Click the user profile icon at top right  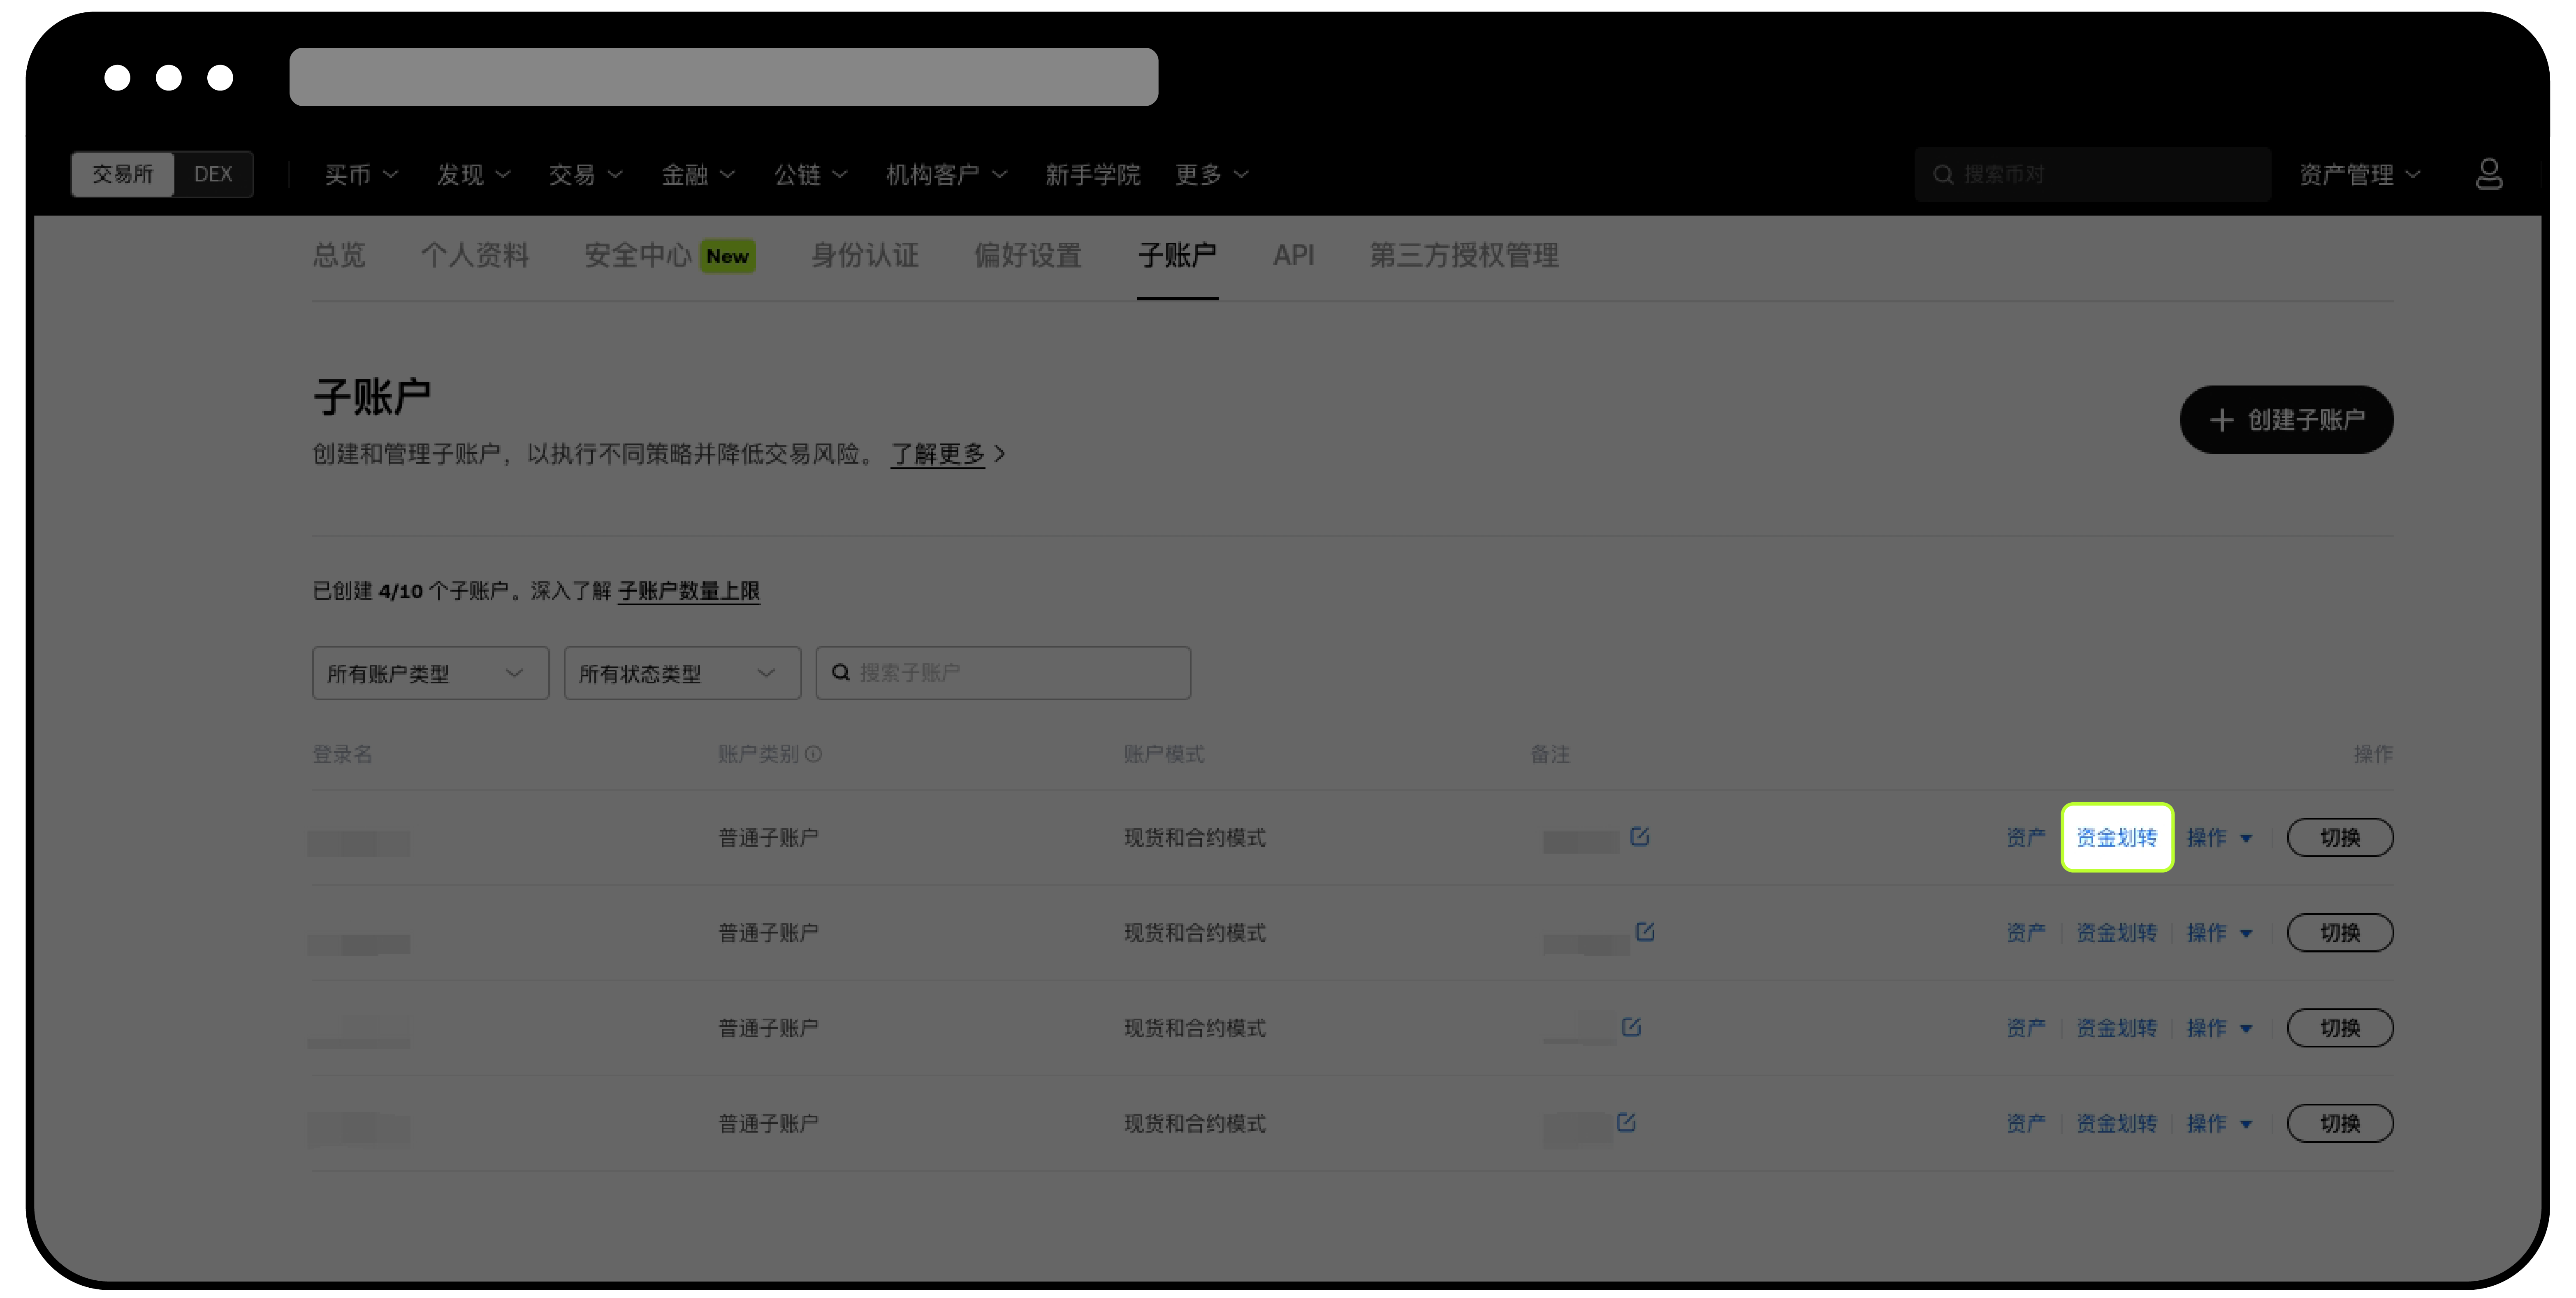click(x=2491, y=174)
